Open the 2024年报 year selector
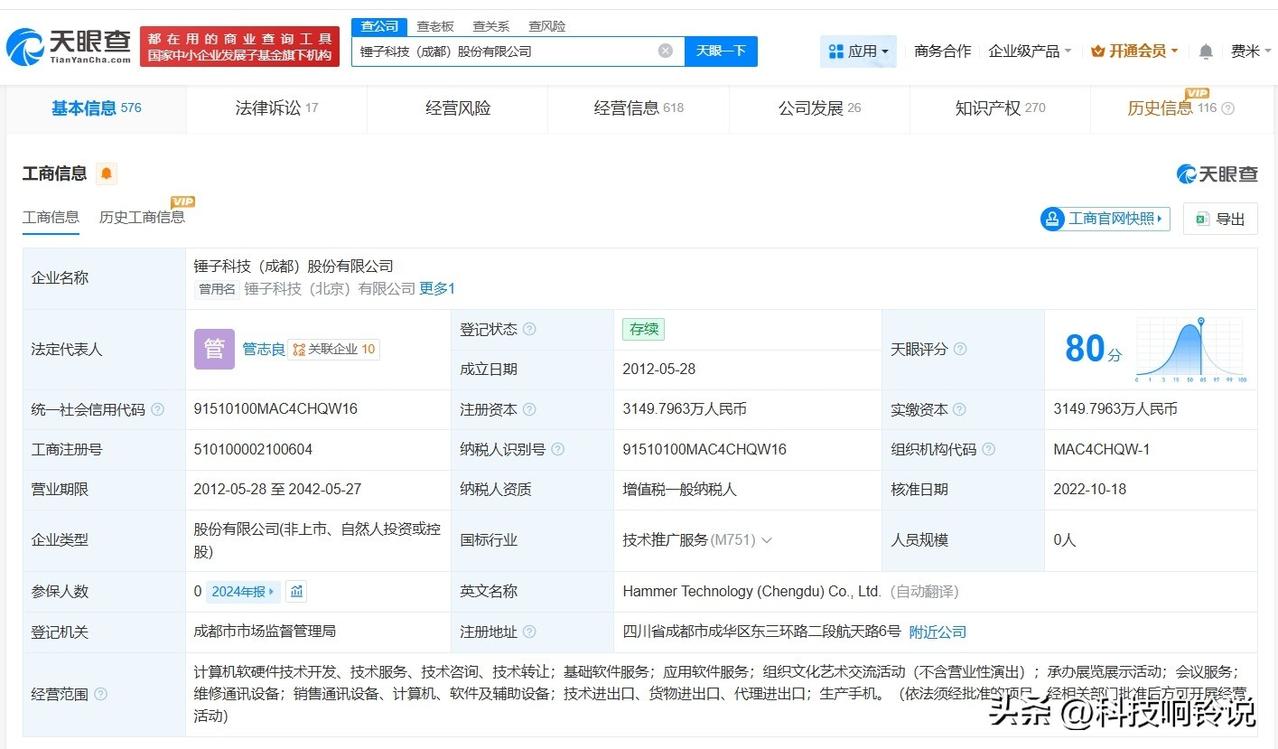 coord(243,591)
